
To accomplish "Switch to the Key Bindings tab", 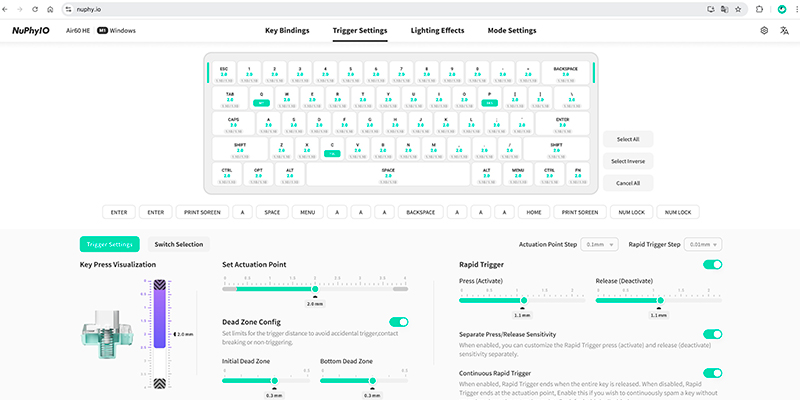I will 287,31.
